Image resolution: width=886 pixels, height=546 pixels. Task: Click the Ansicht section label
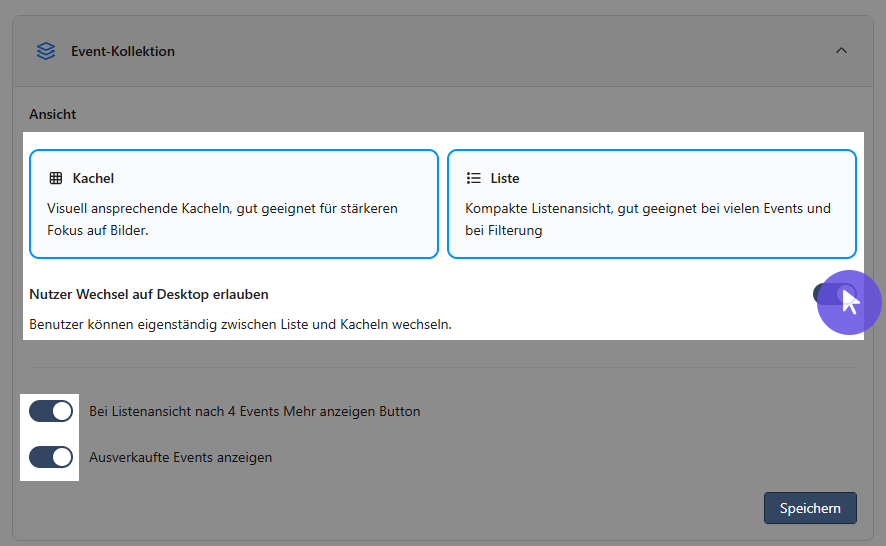pyautogui.click(x=53, y=114)
